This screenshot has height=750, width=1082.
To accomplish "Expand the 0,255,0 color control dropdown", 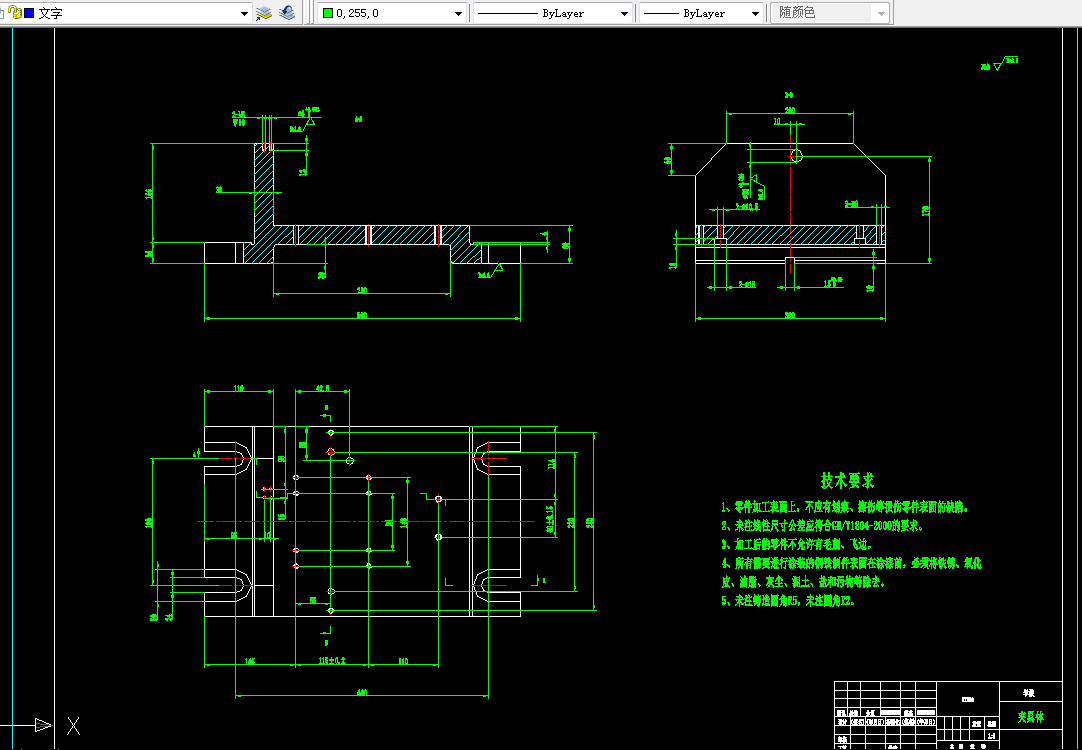I will [x=458, y=13].
